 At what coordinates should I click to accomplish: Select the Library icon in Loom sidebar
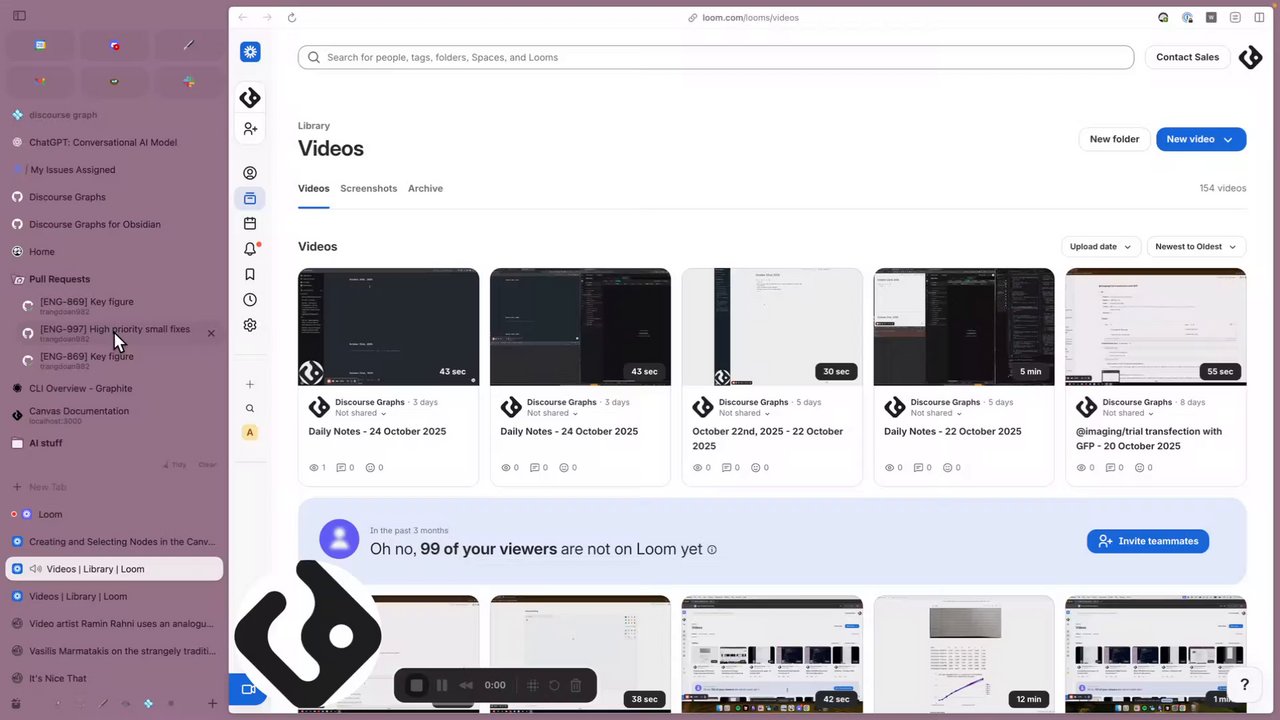tap(250, 198)
